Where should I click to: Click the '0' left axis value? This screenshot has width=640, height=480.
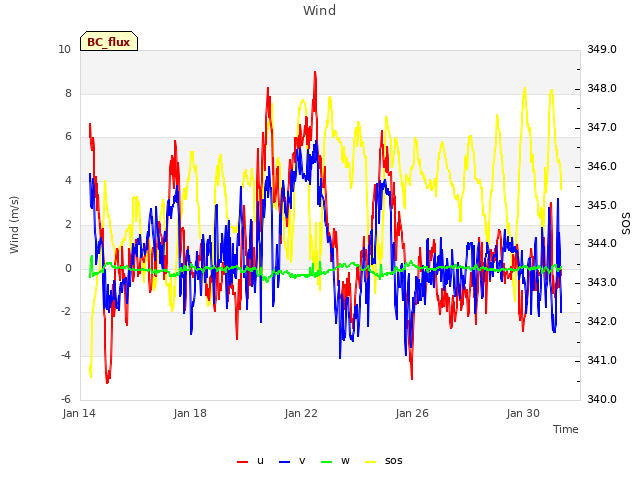[x=68, y=268]
